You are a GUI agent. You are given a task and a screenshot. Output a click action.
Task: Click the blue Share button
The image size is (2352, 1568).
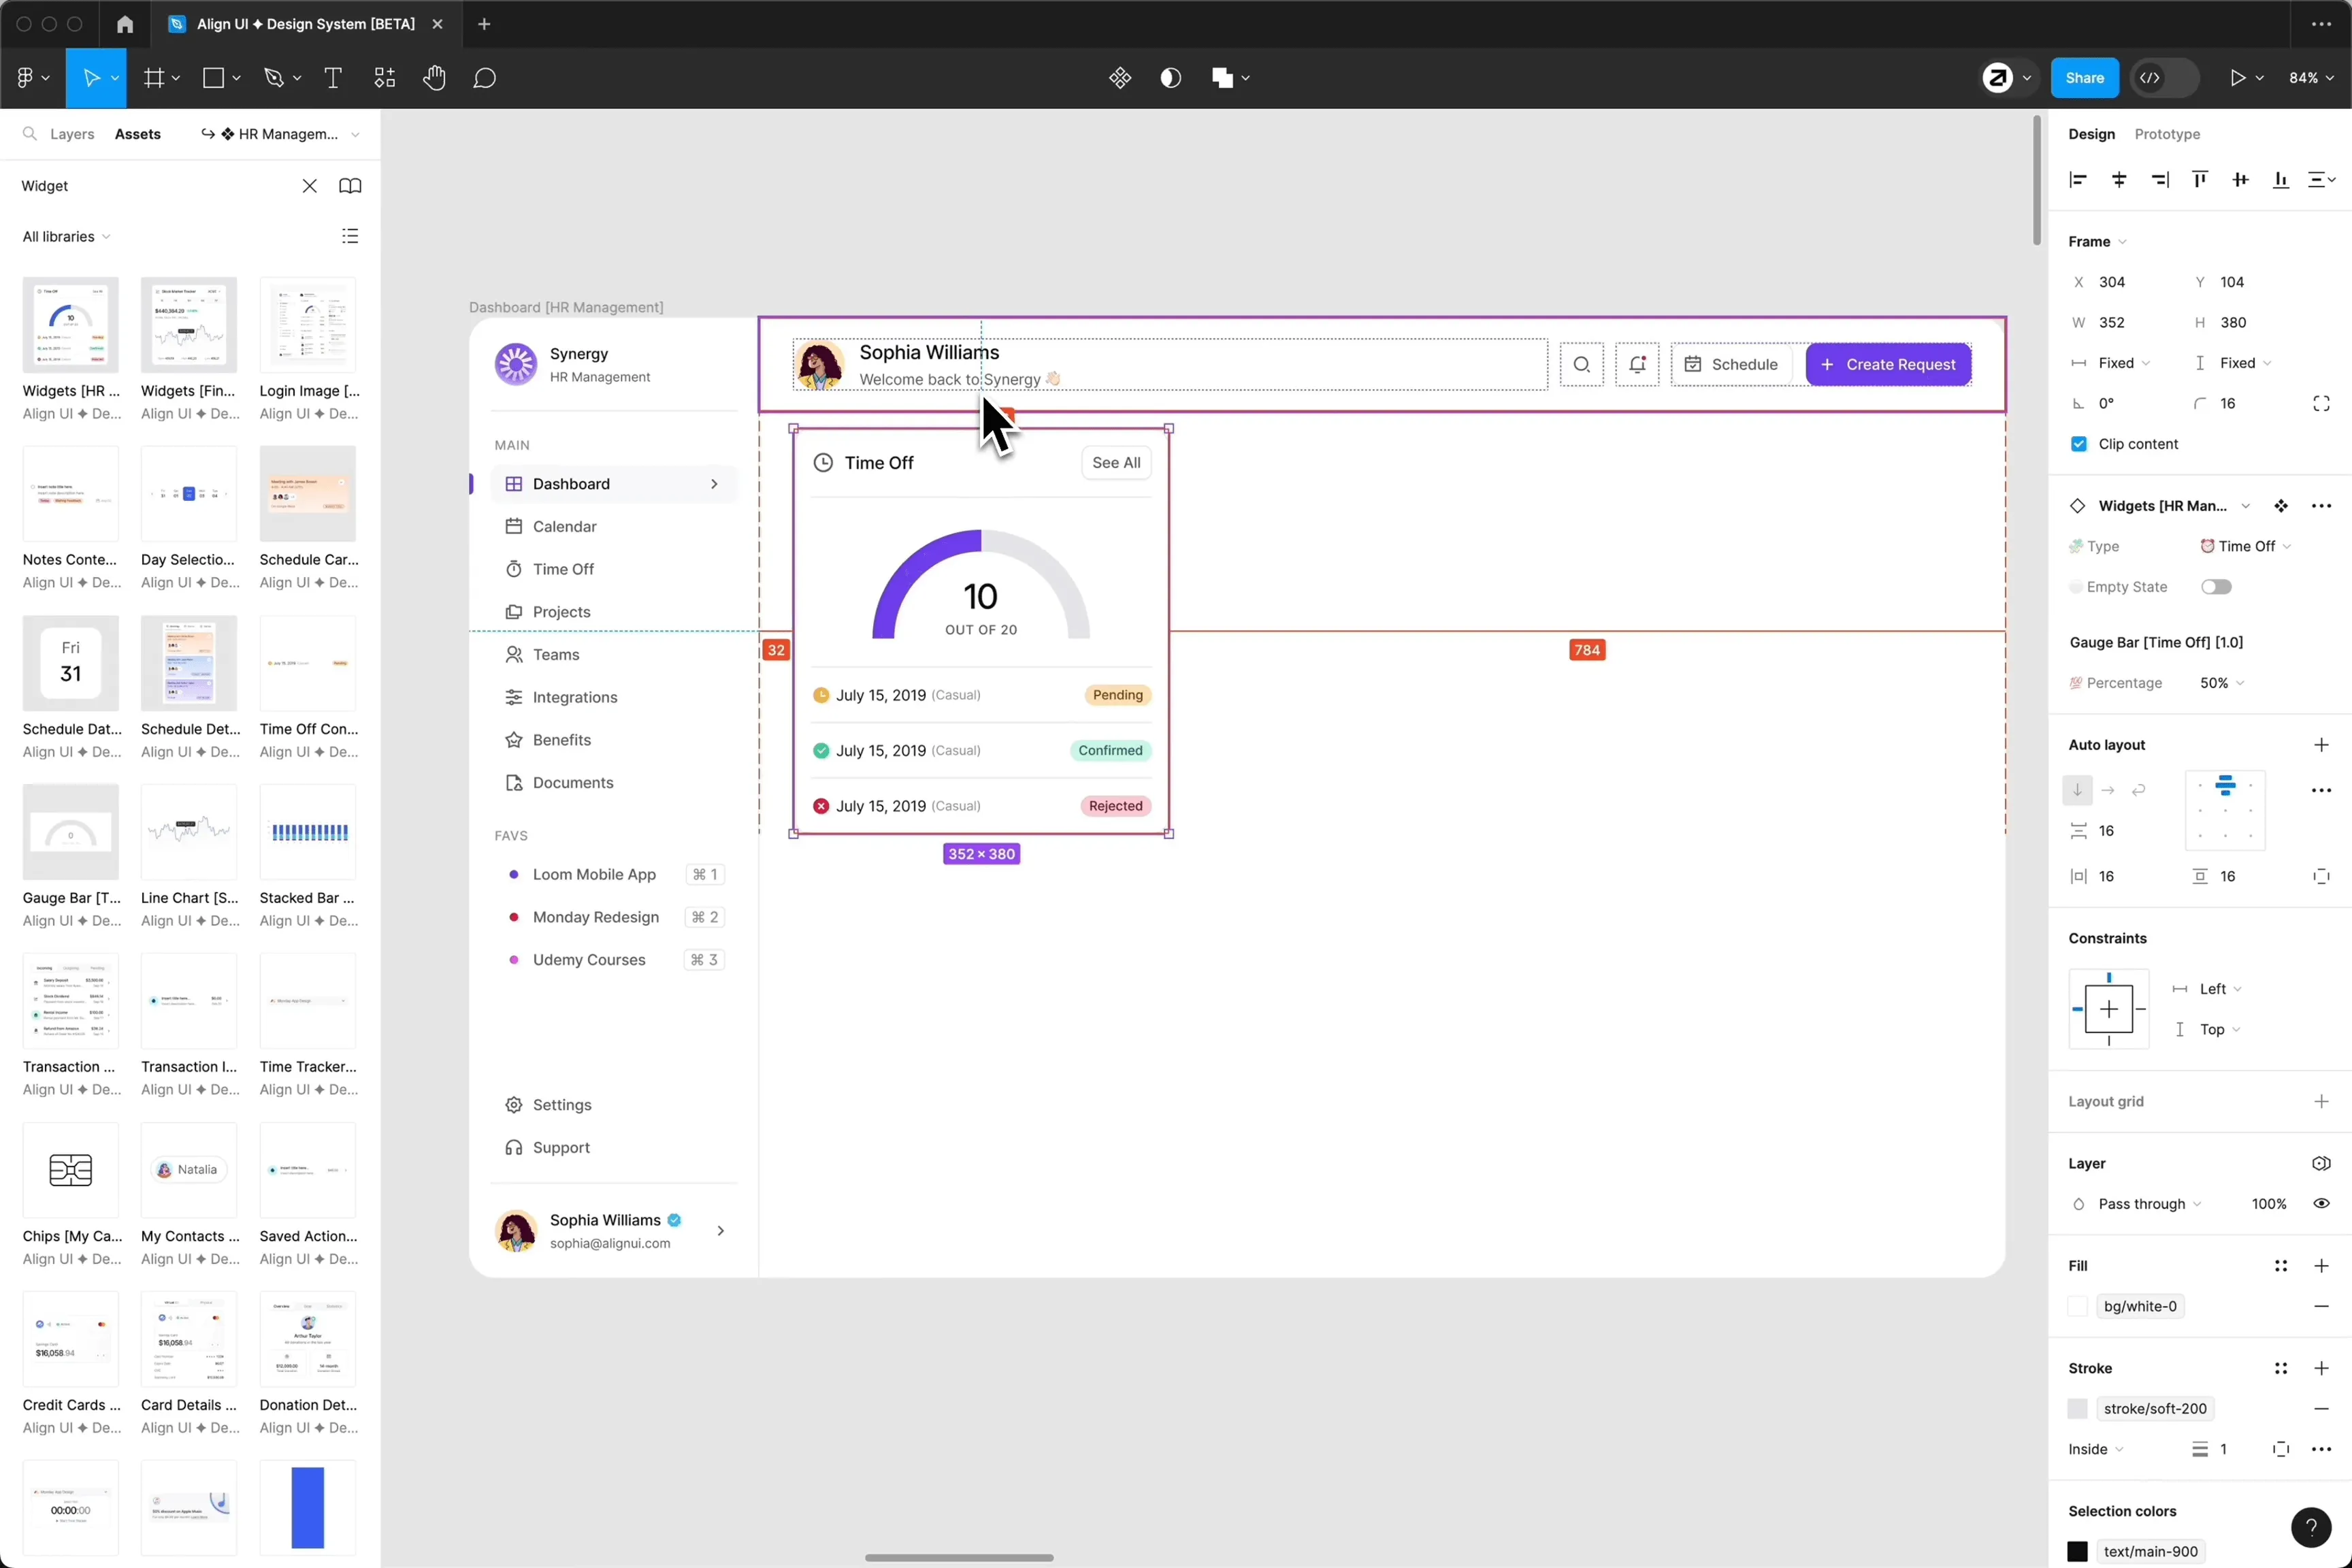(2084, 78)
